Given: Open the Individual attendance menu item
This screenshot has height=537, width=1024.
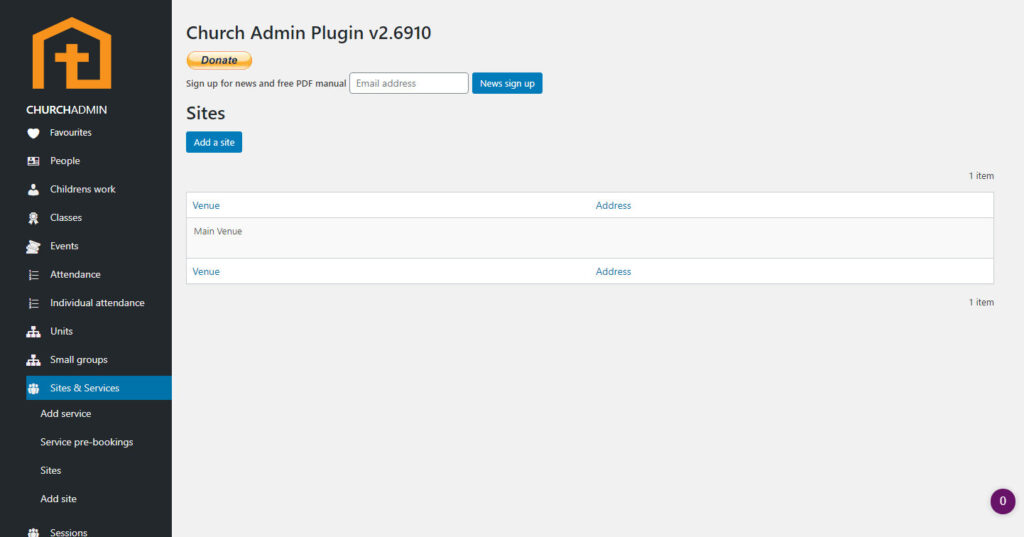Looking at the screenshot, I should (x=97, y=303).
